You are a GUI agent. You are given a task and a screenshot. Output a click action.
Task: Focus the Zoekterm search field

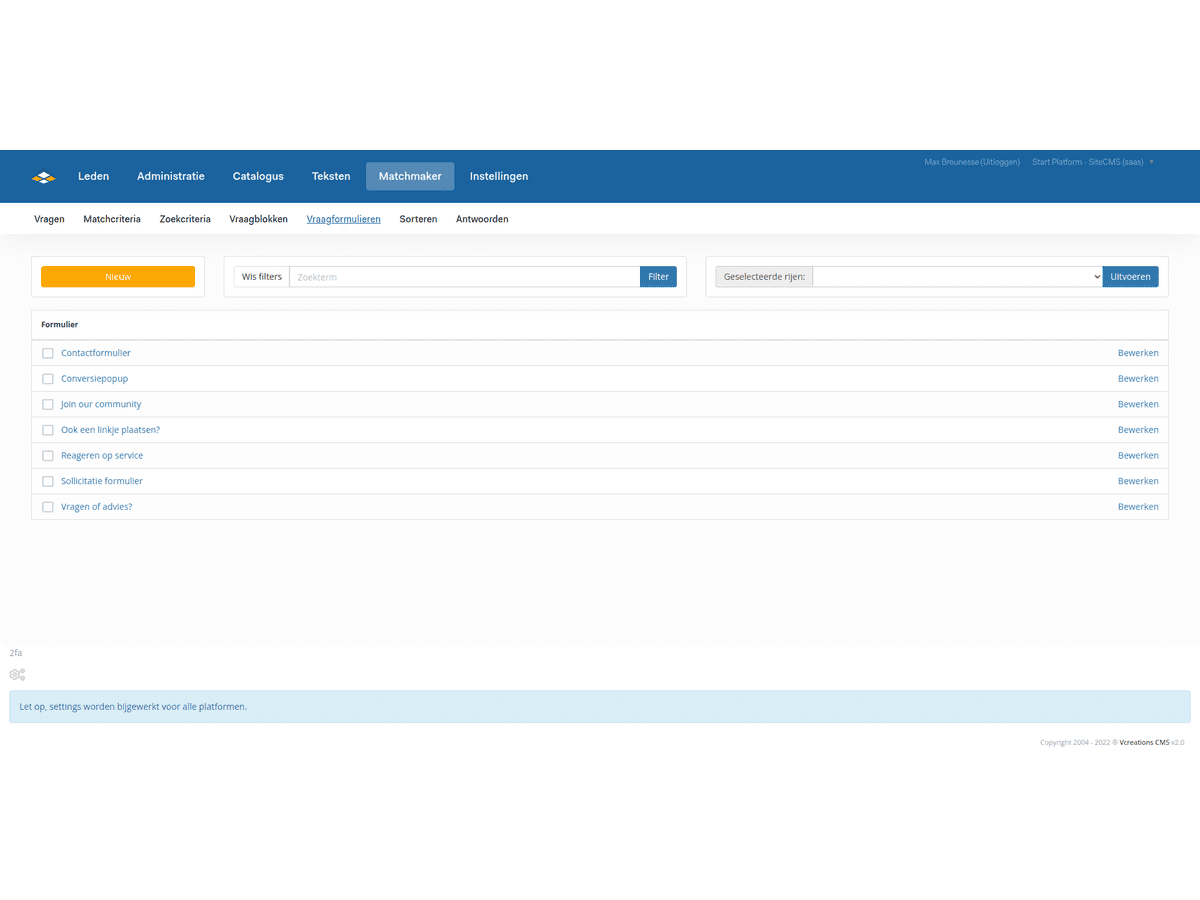click(464, 277)
